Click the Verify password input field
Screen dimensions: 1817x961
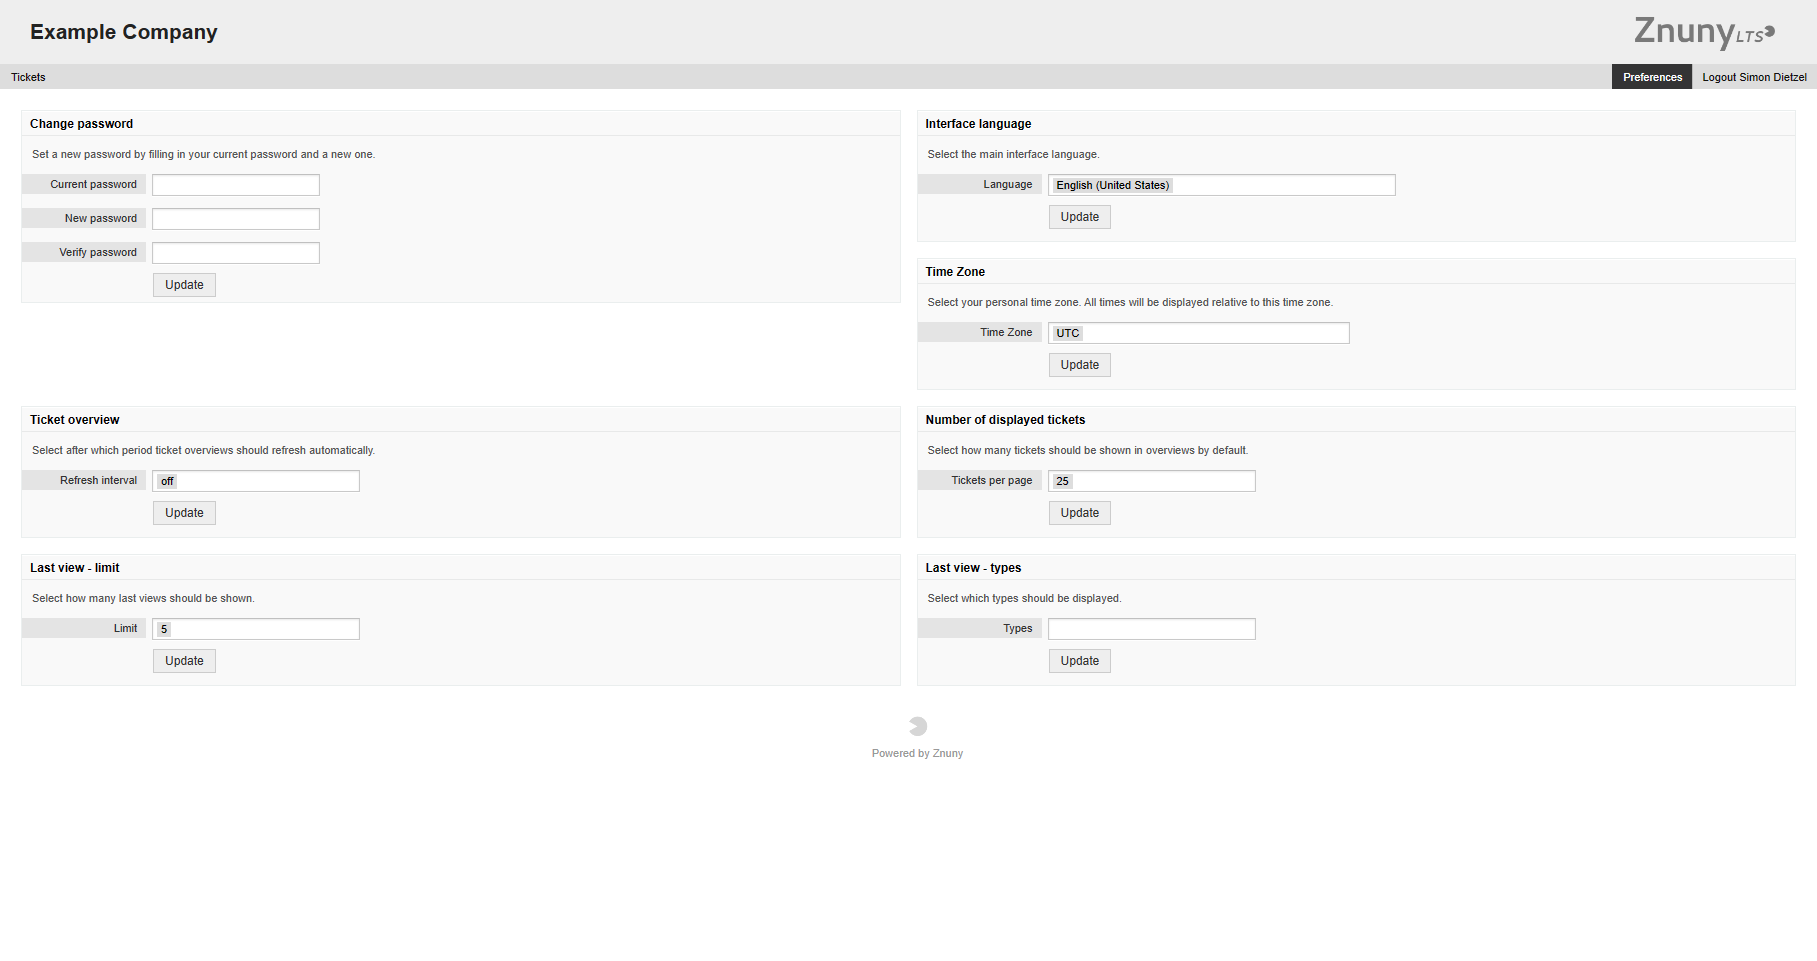click(235, 252)
